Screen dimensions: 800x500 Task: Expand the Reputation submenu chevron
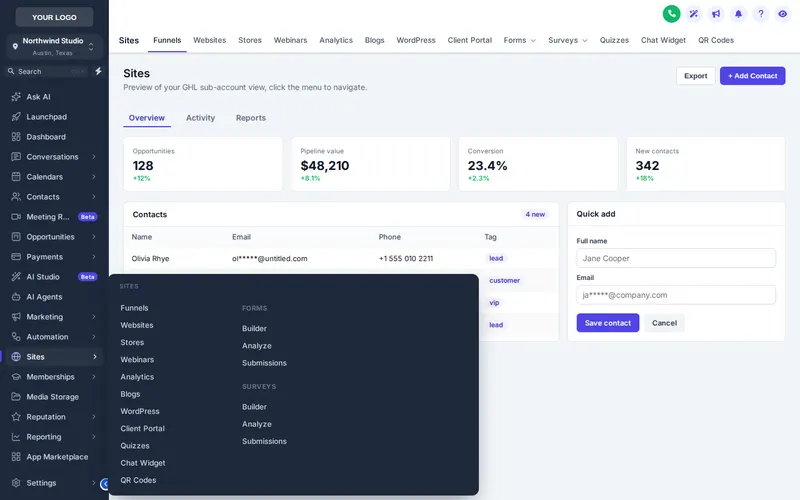pyautogui.click(x=94, y=417)
